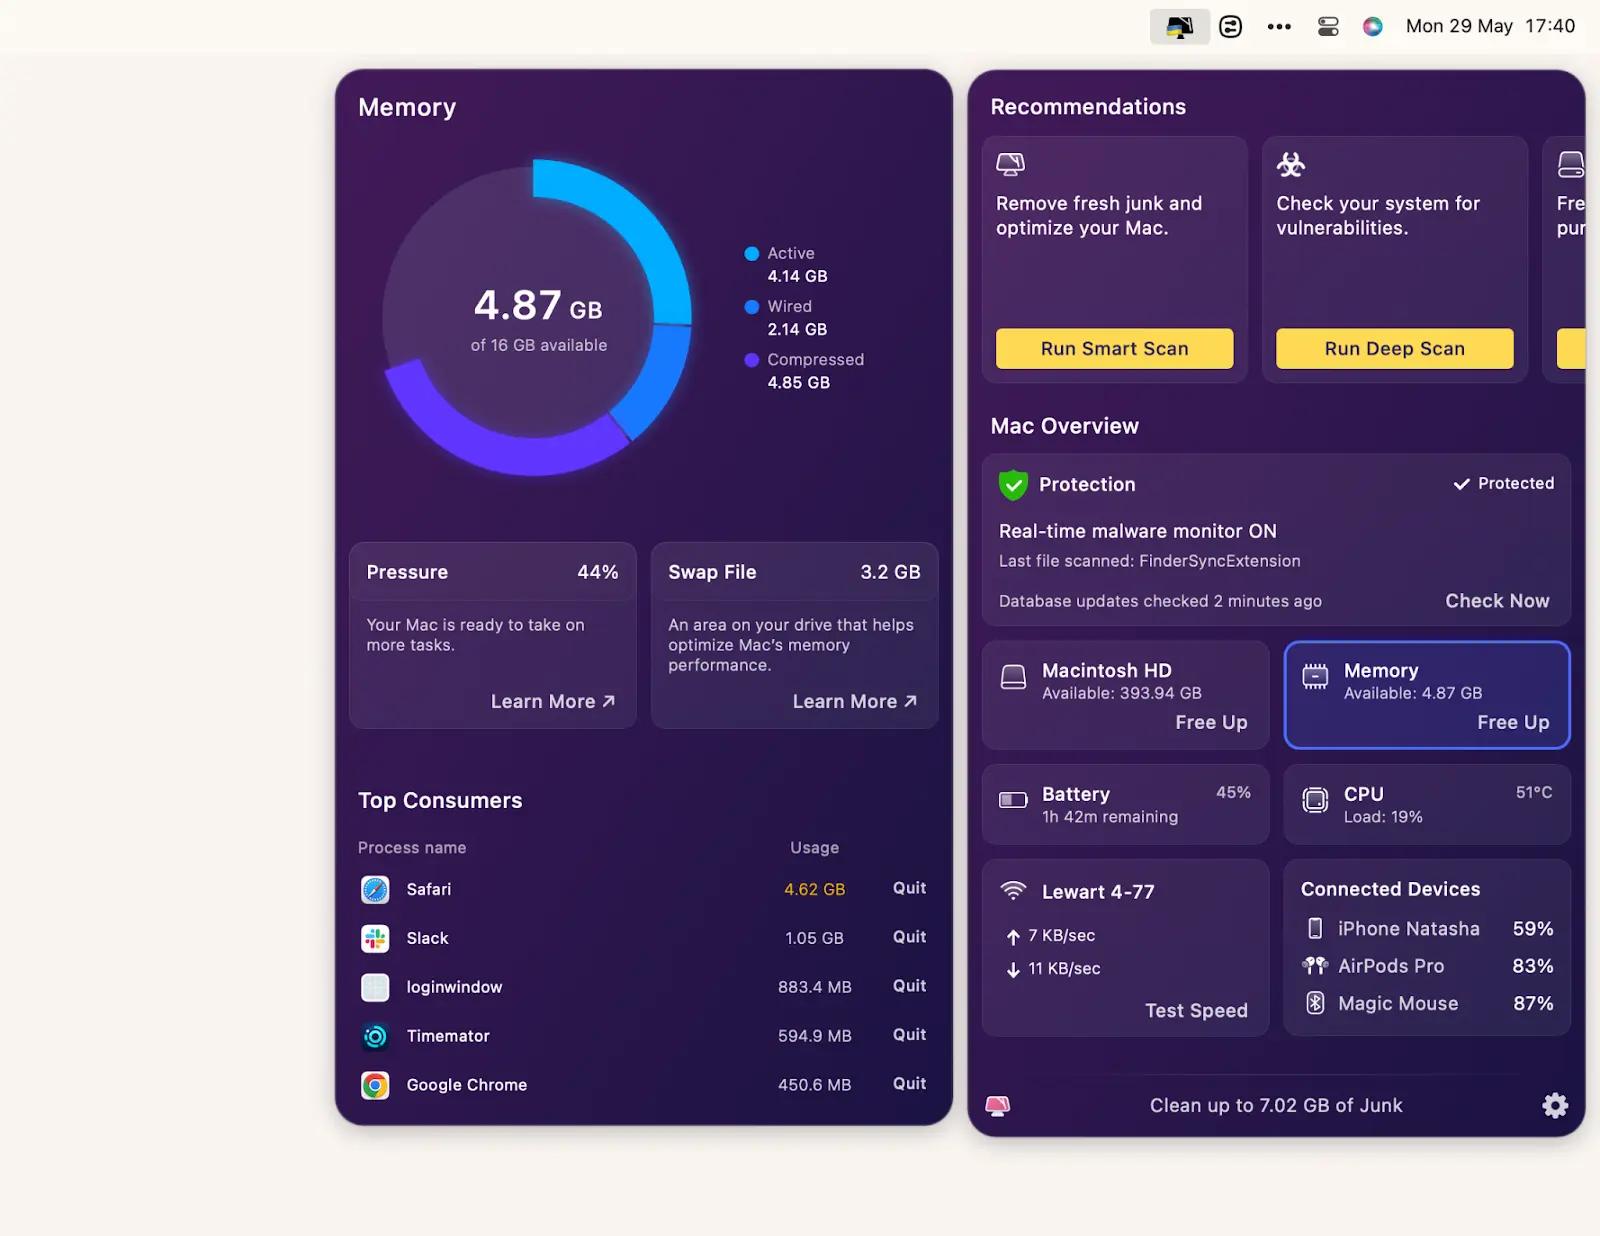
Task: Open Siri from the menu bar
Action: point(1372,26)
